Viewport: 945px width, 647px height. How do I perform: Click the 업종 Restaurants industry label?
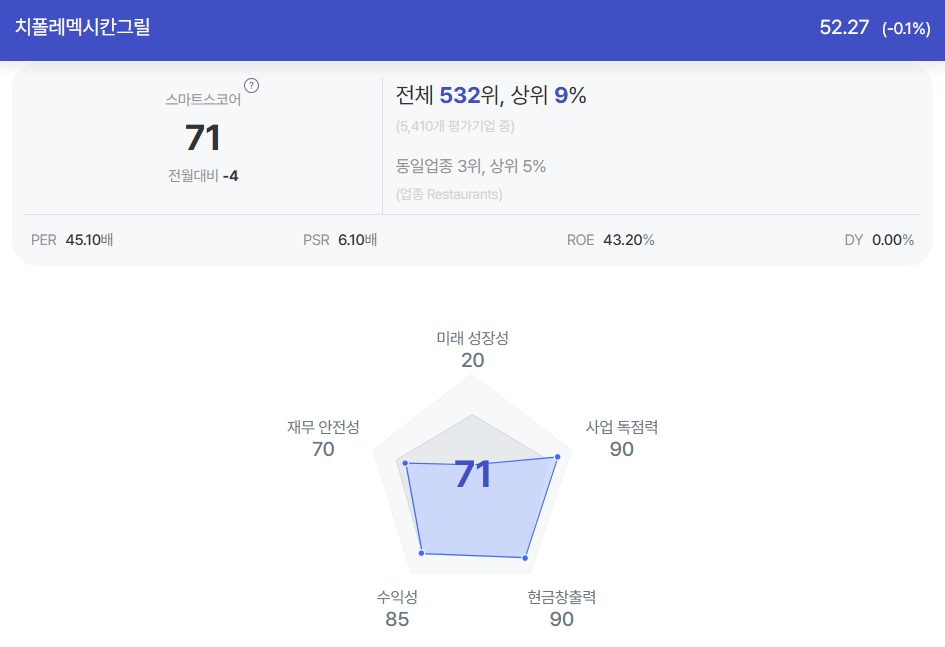tap(449, 194)
